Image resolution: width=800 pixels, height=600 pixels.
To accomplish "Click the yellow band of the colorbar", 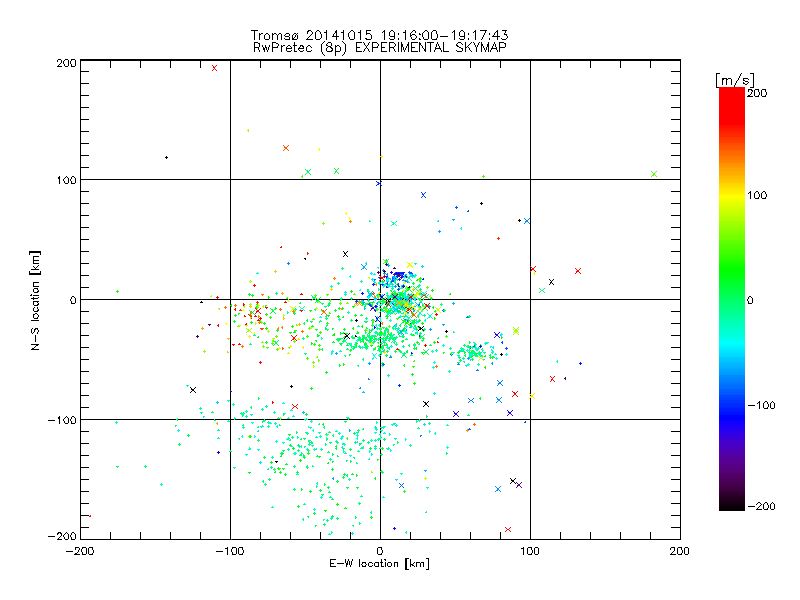I will point(732,195).
